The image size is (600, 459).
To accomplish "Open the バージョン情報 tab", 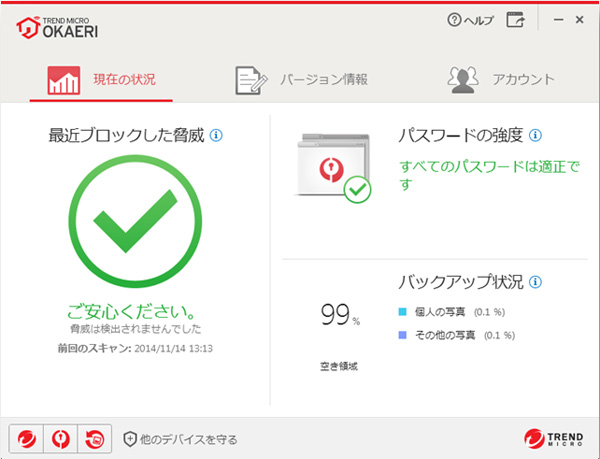I will point(302,80).
